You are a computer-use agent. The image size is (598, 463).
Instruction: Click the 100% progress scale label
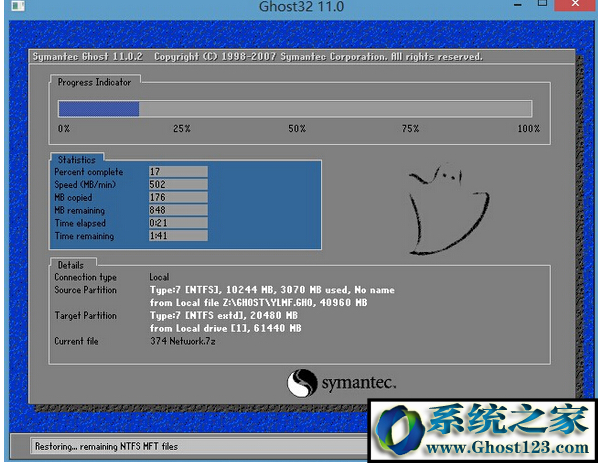pos(529,129)
